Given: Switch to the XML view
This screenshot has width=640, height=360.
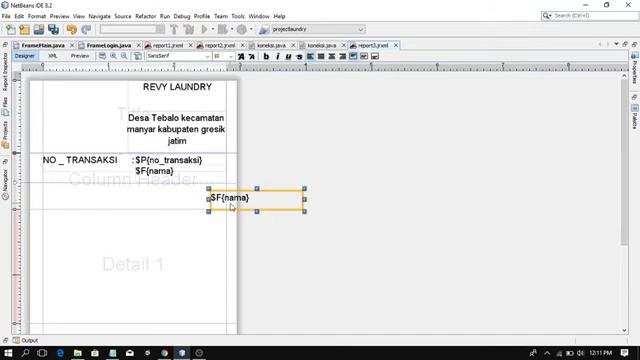Looking at the screenshot, I should pos(53,56).
